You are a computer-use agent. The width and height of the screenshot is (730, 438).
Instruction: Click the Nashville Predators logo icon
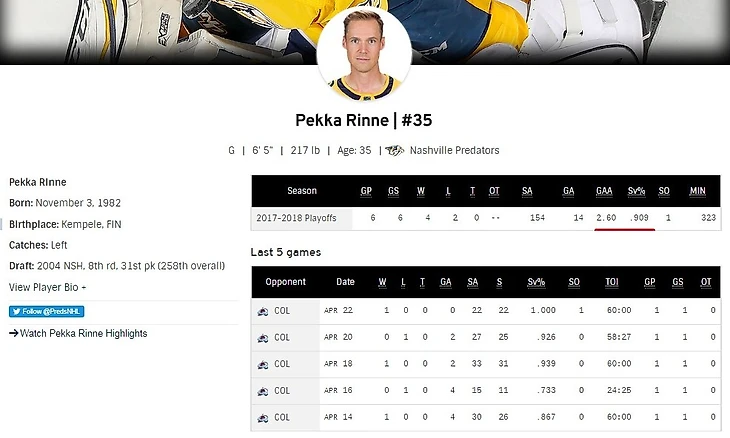[395, 151]
